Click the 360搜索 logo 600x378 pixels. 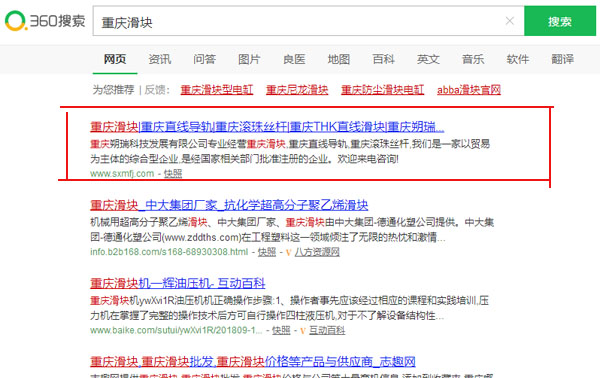tap(45, 21)
